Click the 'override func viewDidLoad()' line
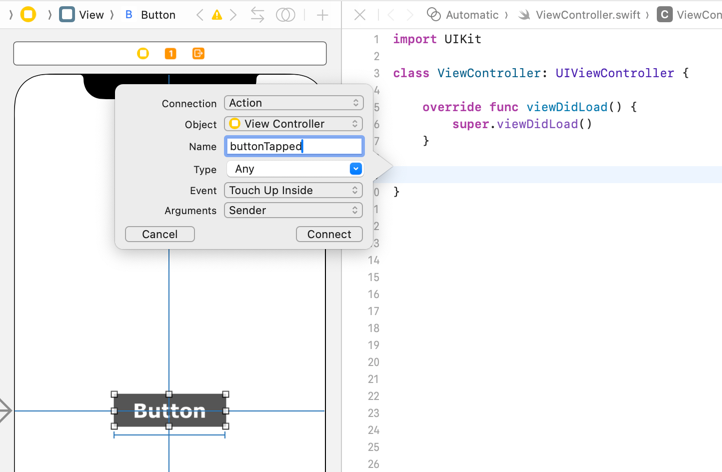This screenshot has height=472, width=722. click(530, 107)
